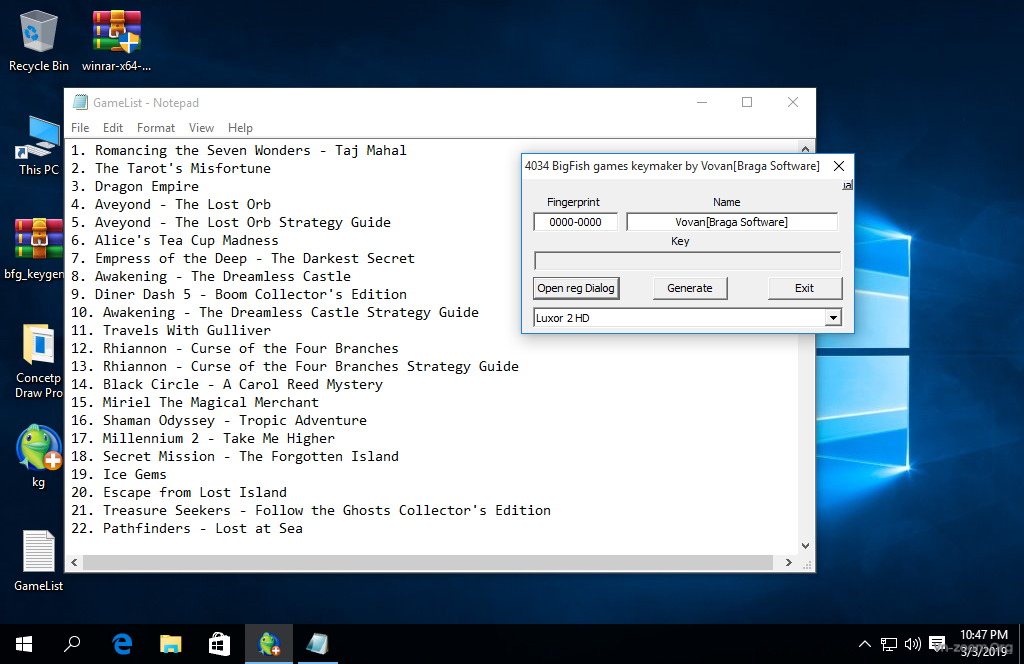Select the winrar-x64 installer desktop icon

pos(116,40)
